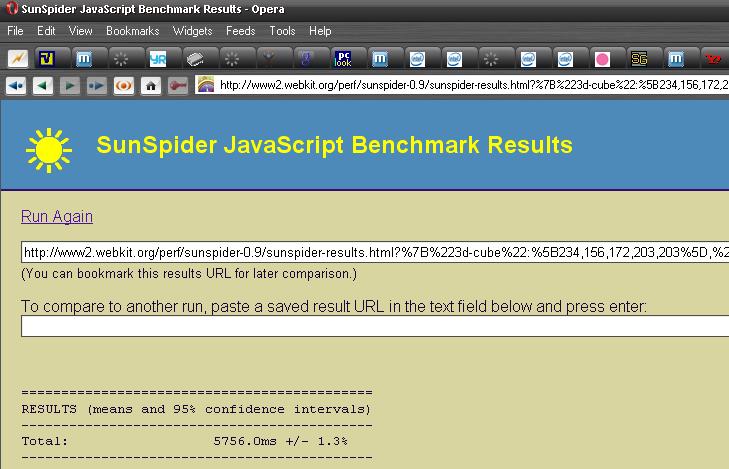Open the Feeds menu
This screenshot has height=469, width=729.
[x=240, y=31]
